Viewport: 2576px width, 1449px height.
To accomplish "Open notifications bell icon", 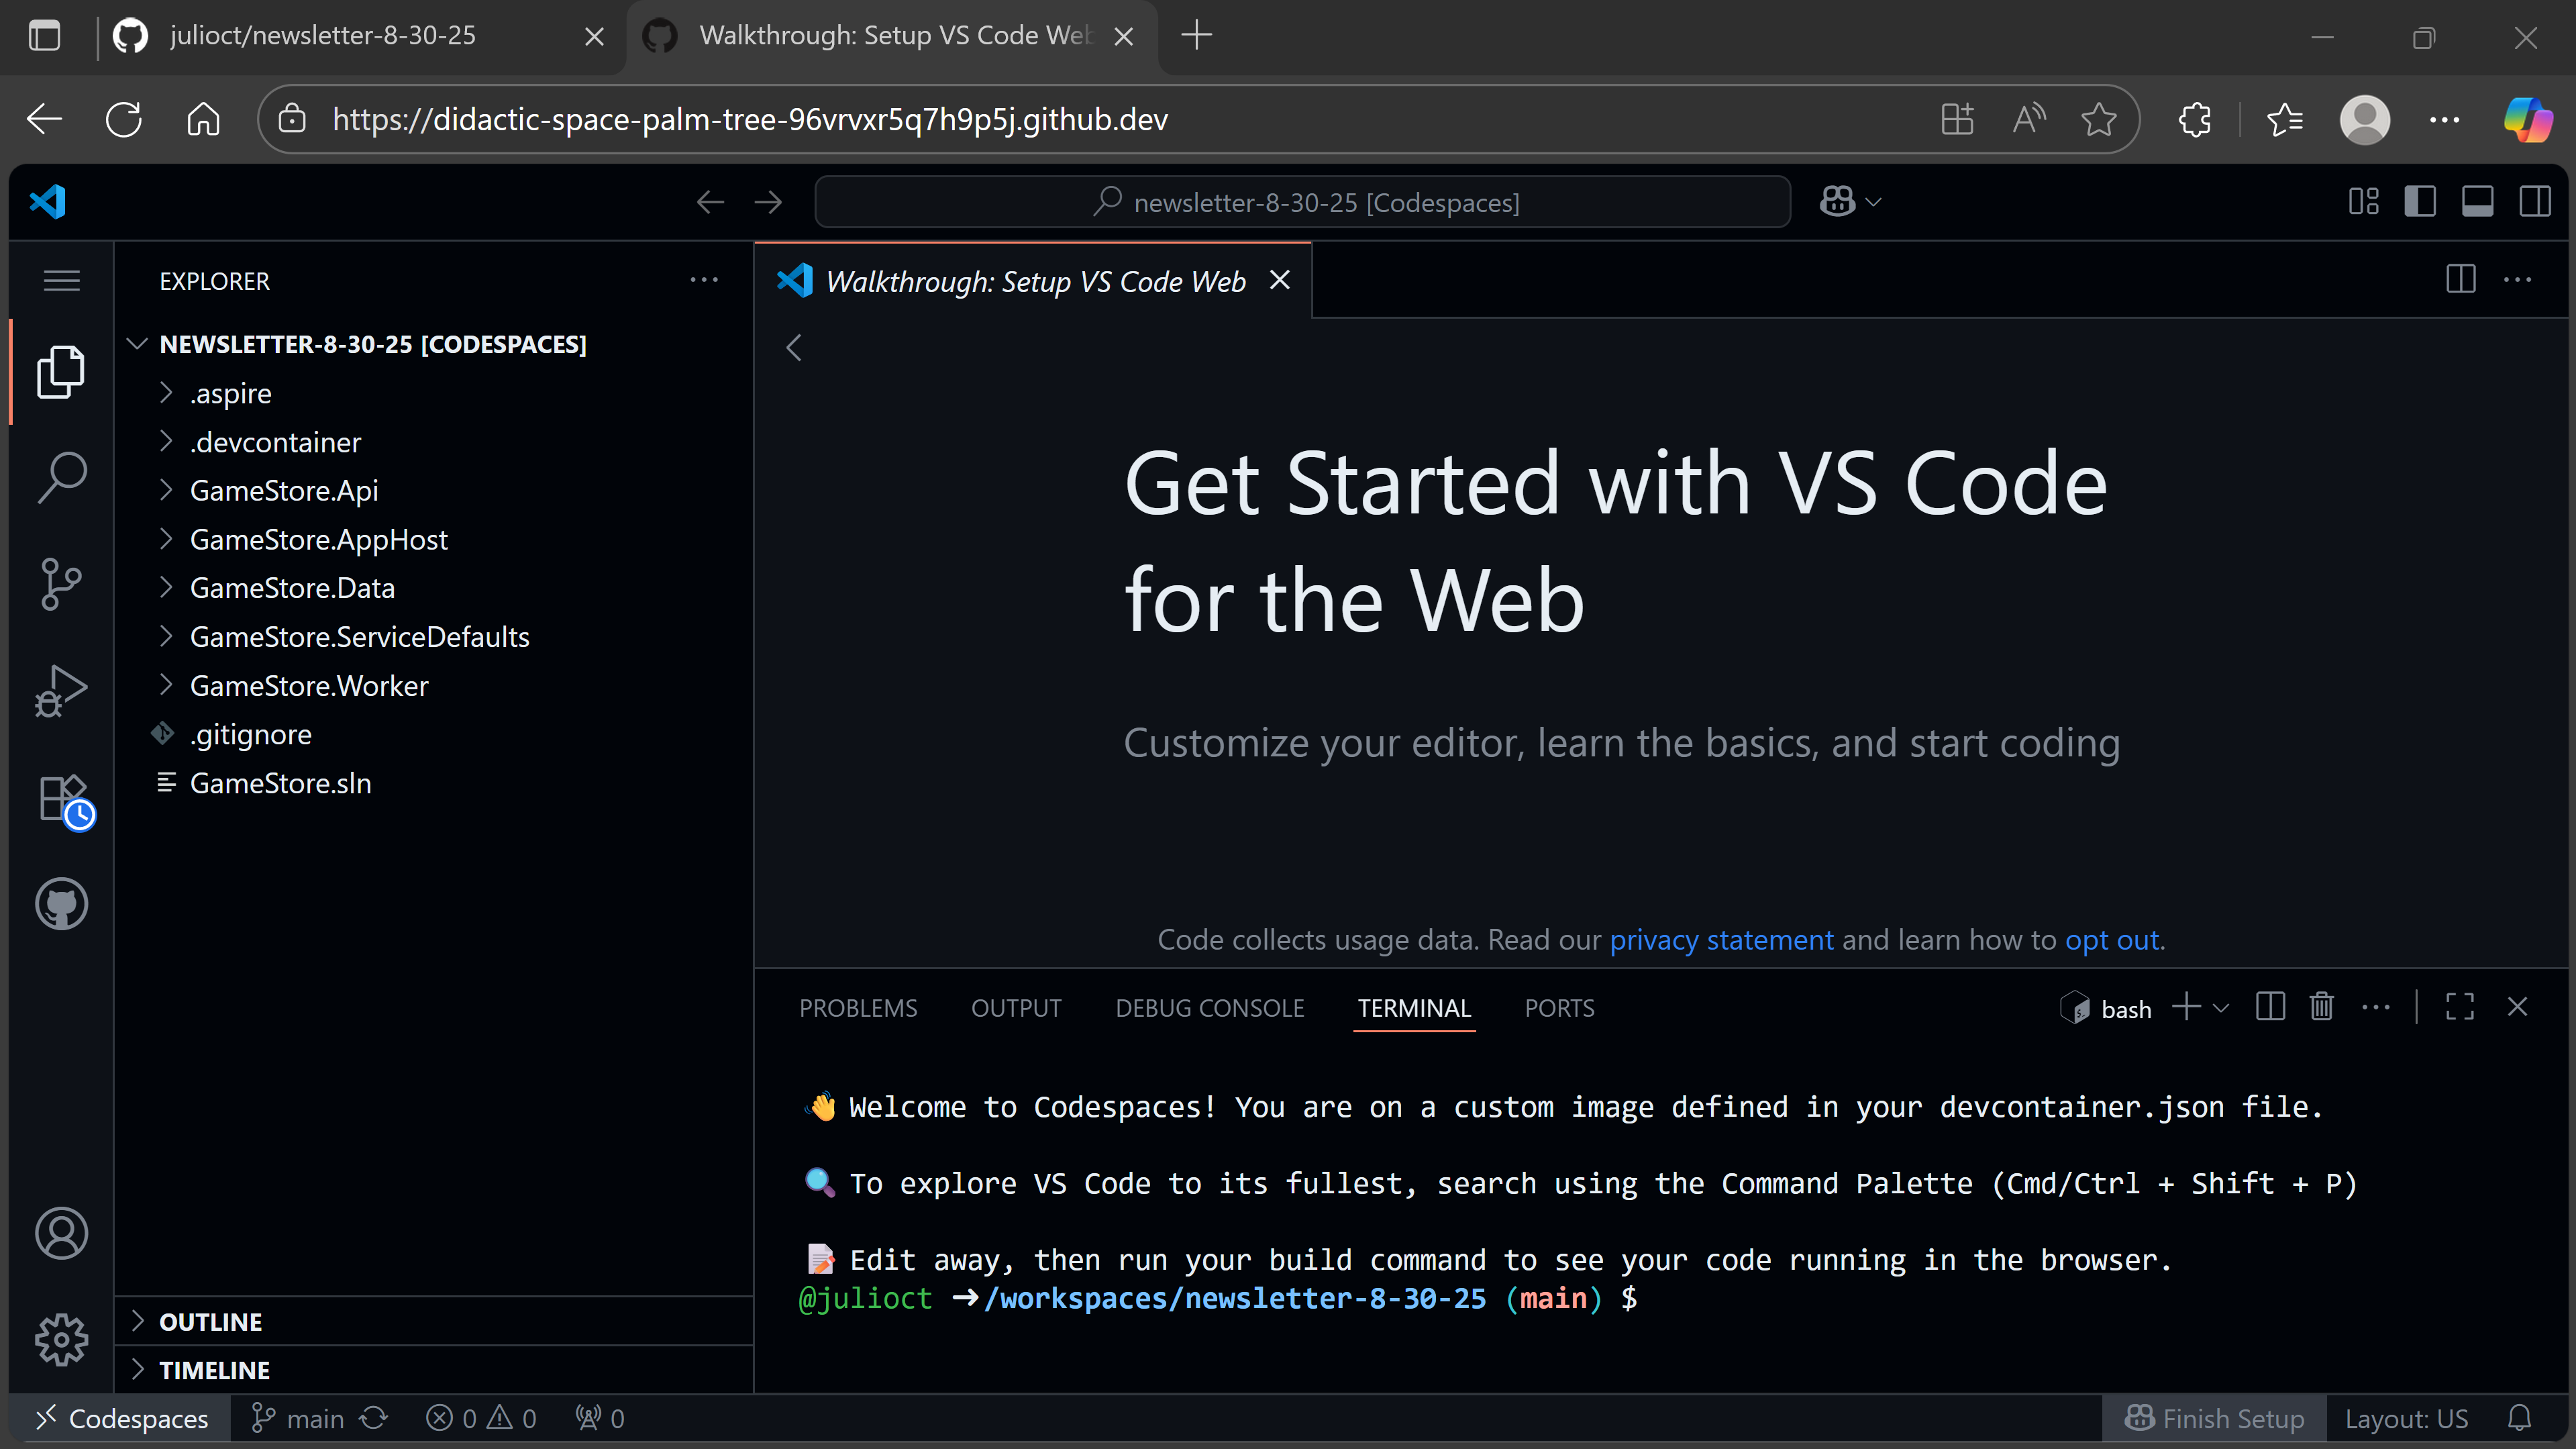I will pos(2519,1418).
